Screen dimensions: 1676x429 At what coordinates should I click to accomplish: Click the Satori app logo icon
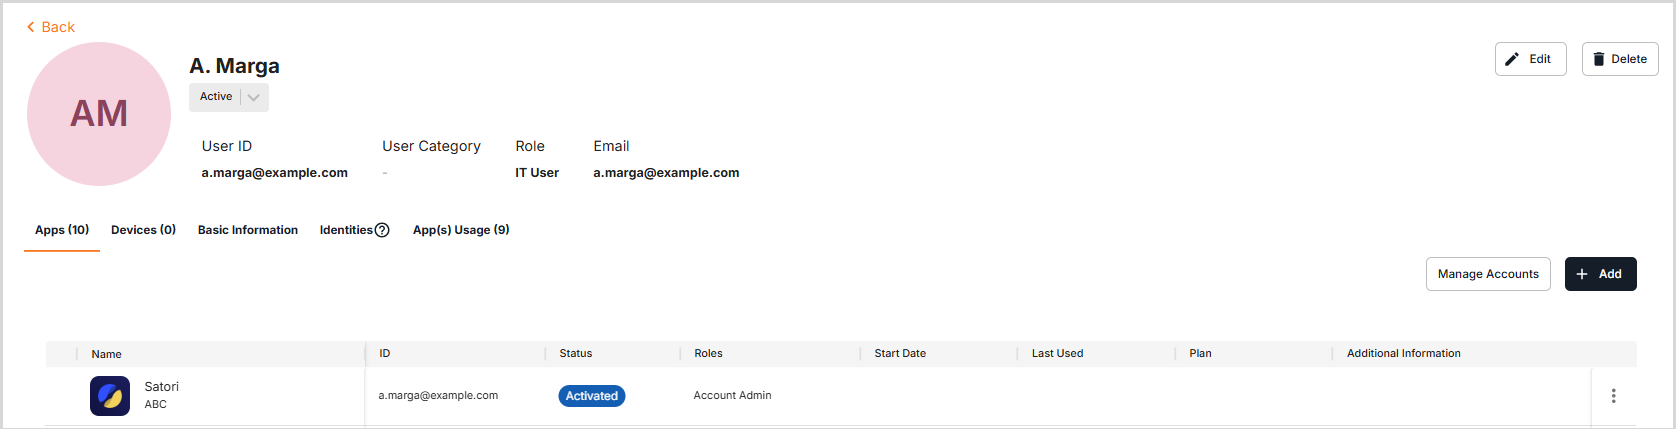coord(110,396)
